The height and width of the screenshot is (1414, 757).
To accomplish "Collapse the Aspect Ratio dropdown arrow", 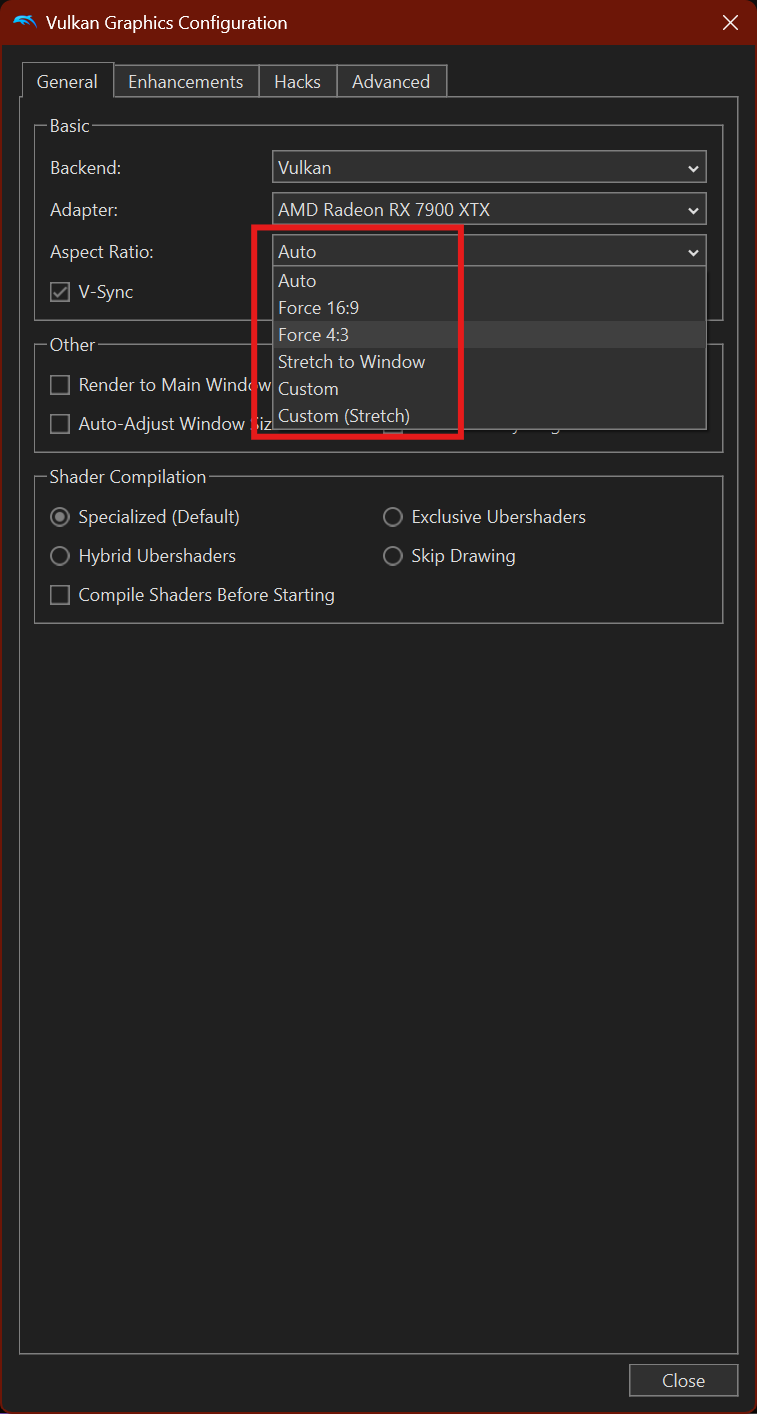I will tap(693, 252).
